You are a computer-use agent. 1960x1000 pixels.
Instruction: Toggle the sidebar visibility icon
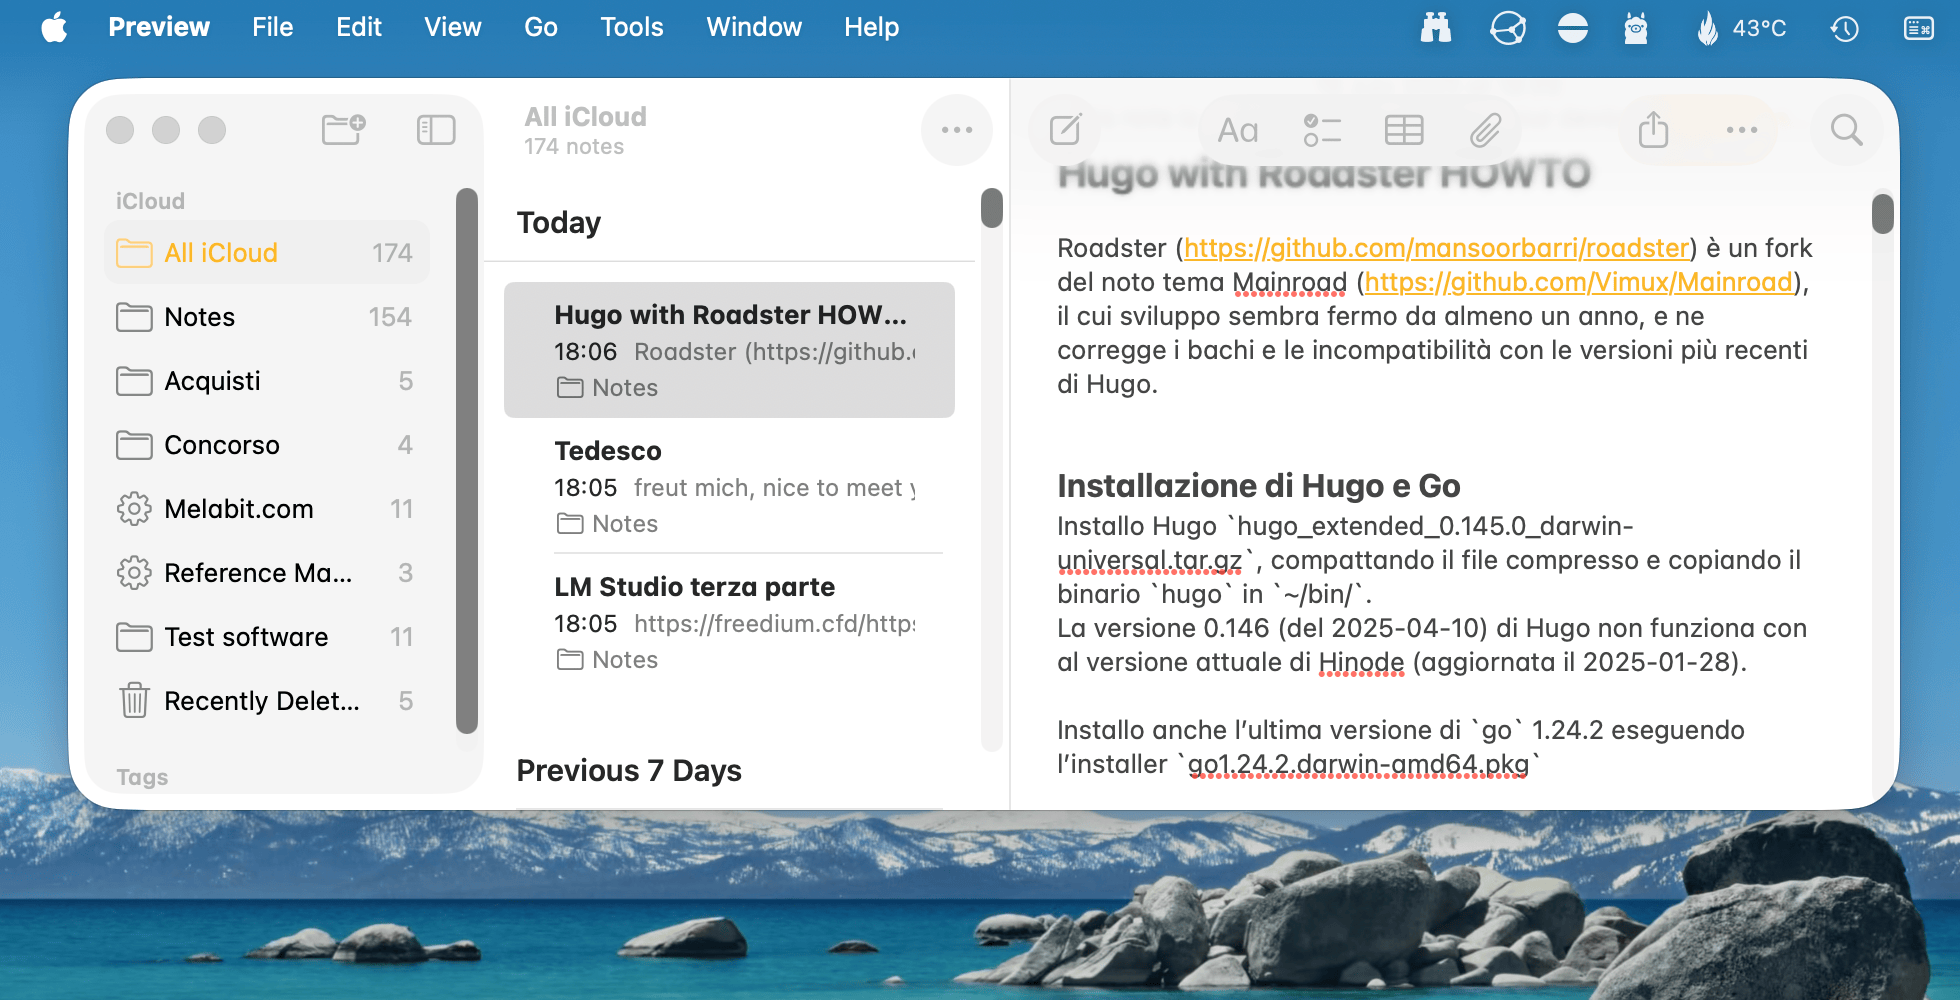click(x=436, y=130)
